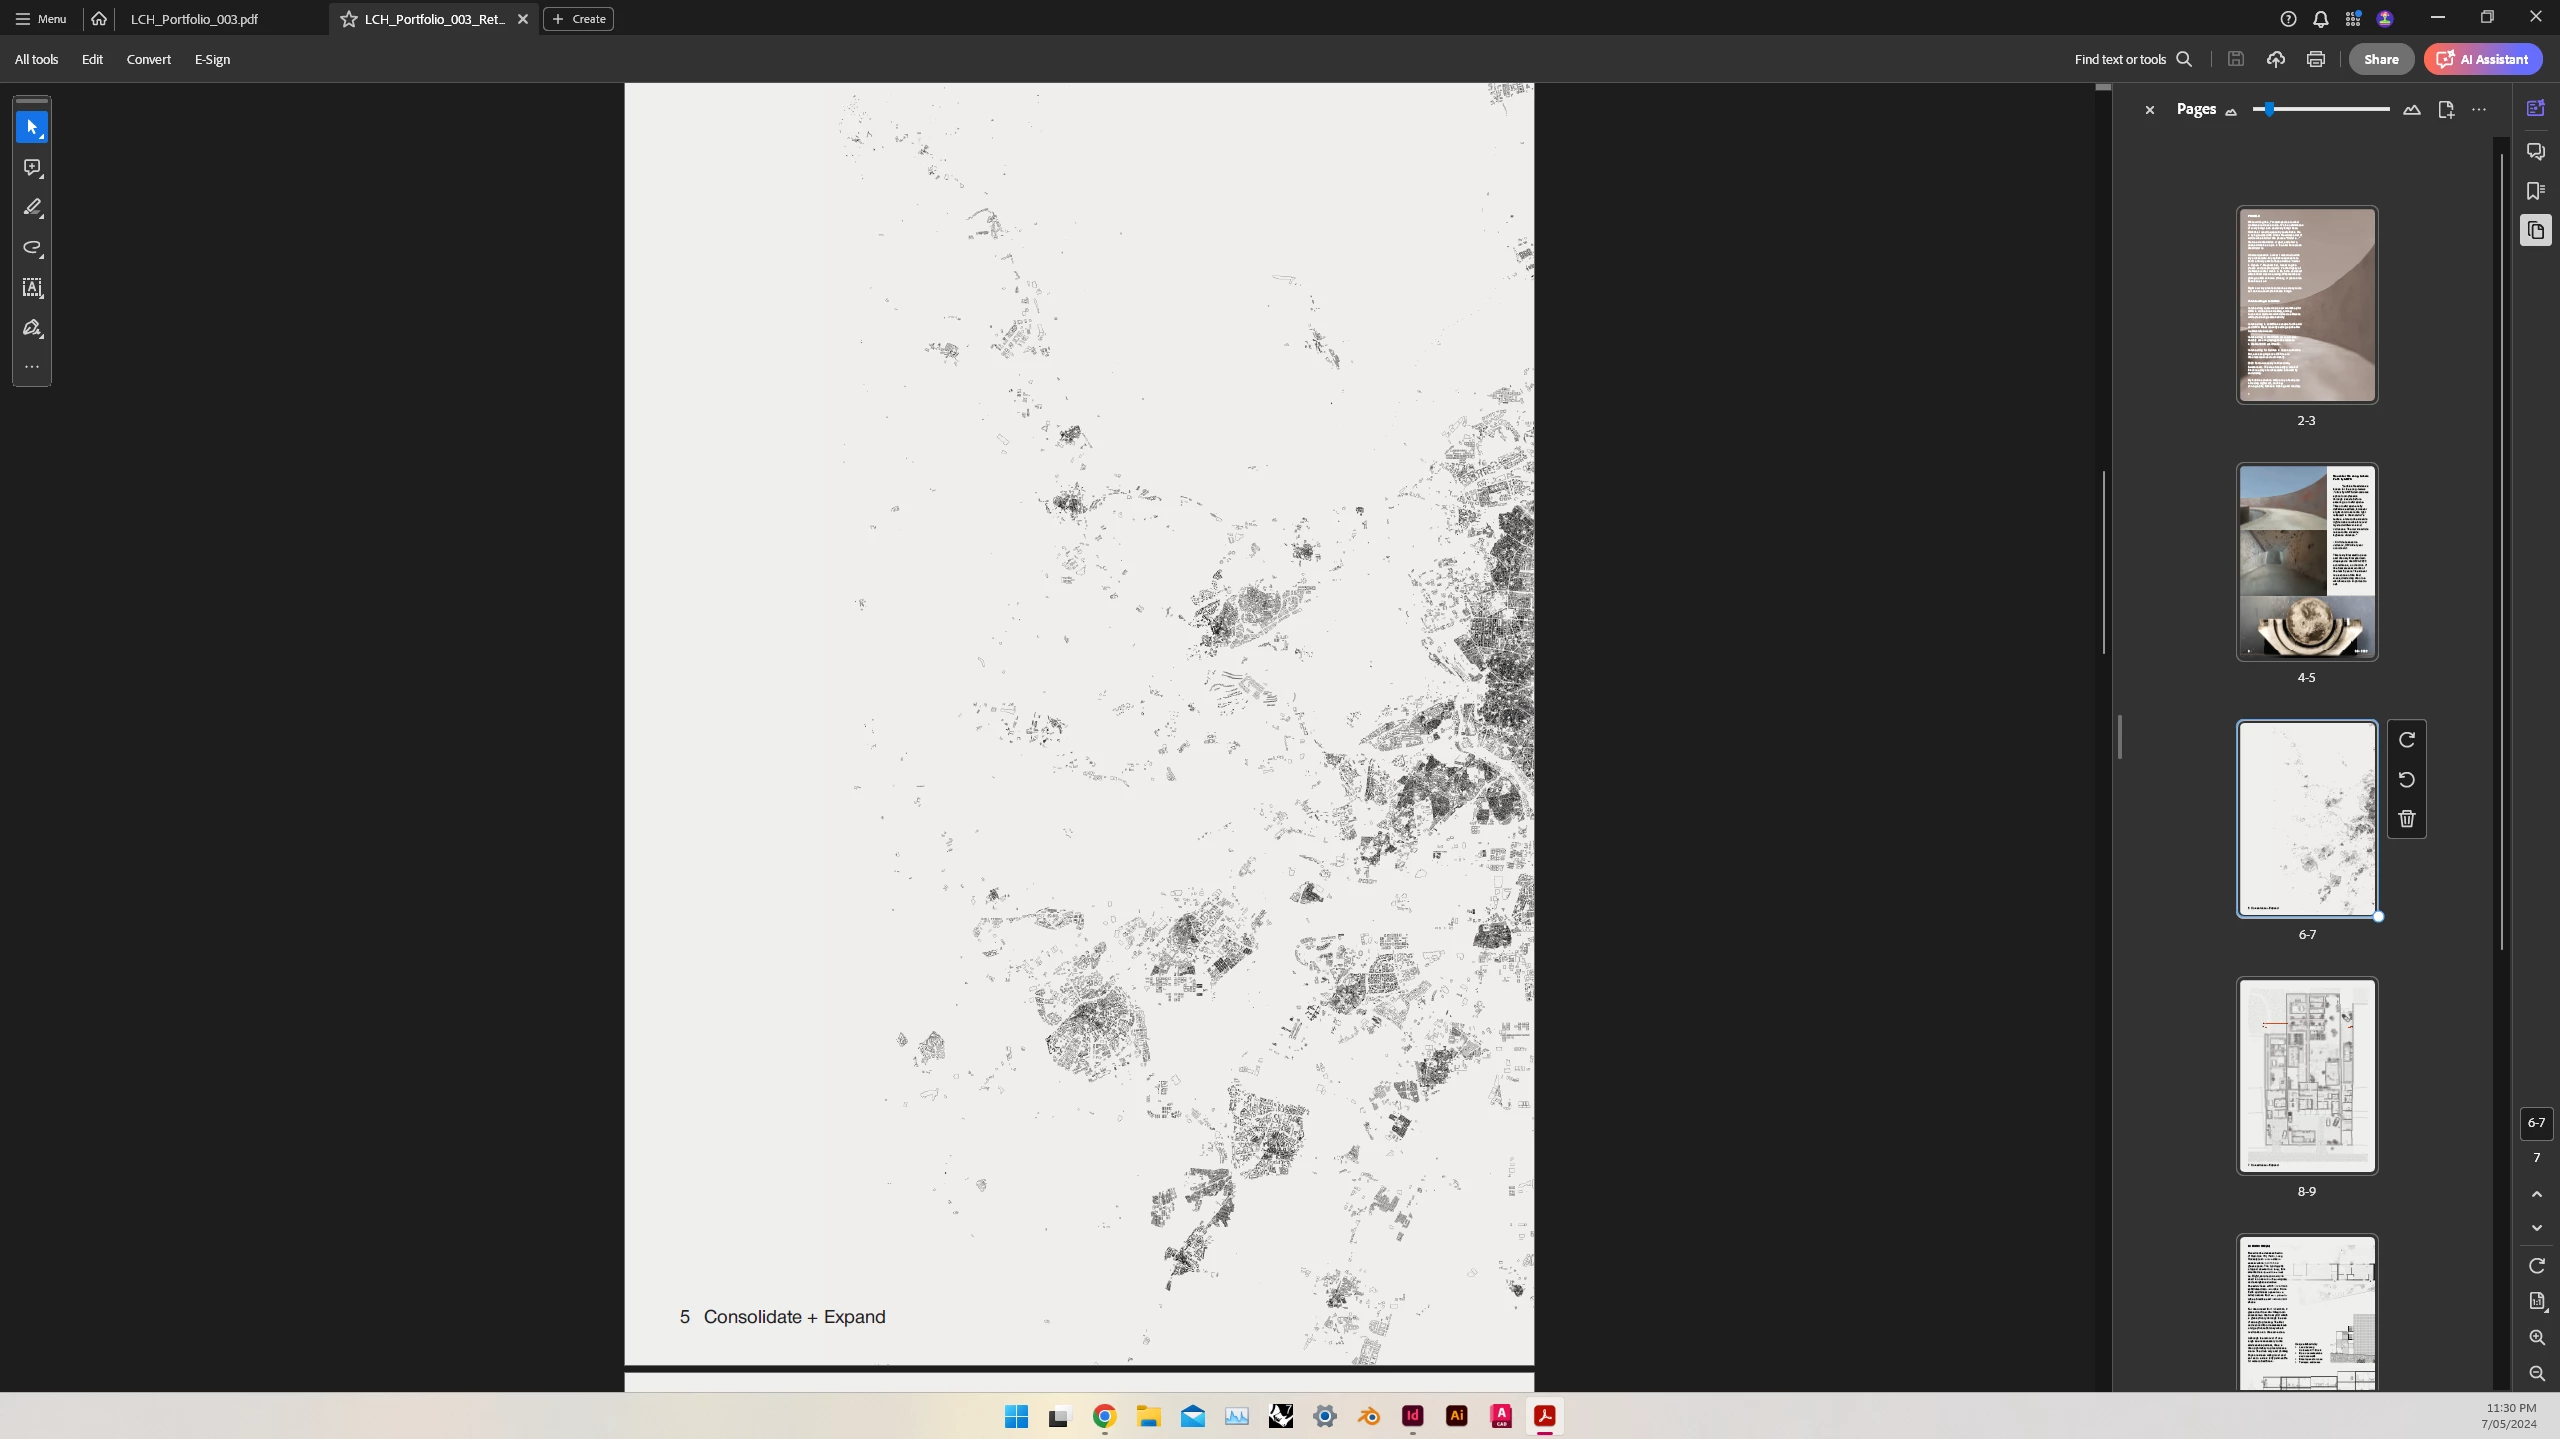
Task: Expand more tools ellipsis in left toolbar
Action: pyautogui.click(x=32, y=367)
